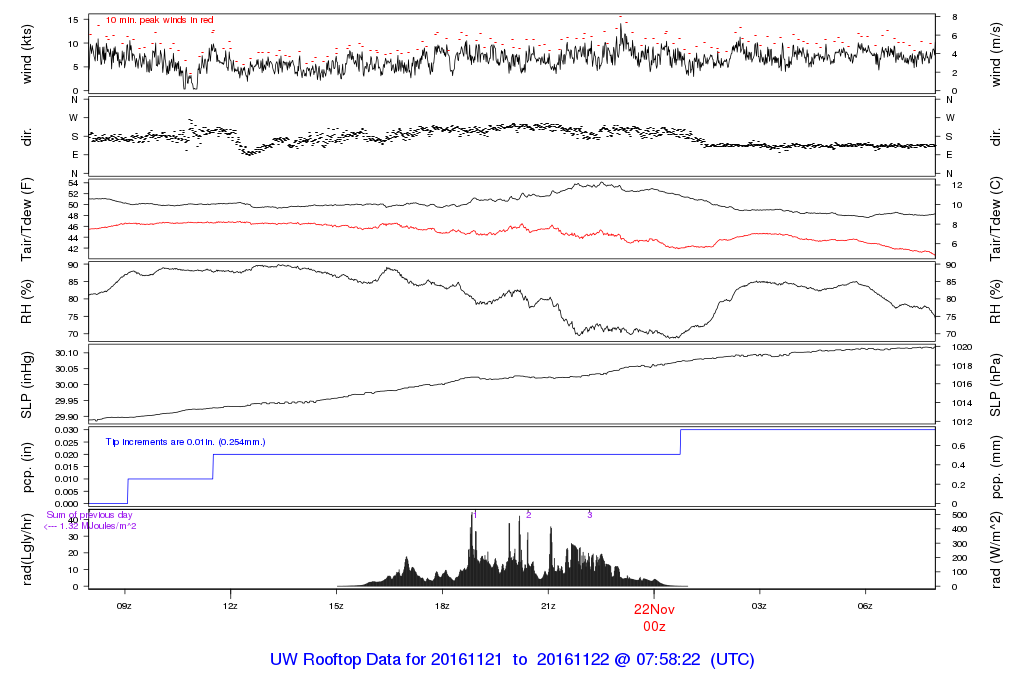
Task: Click the left 'RH (%)' axis title
Action: (x=26, y=302)
